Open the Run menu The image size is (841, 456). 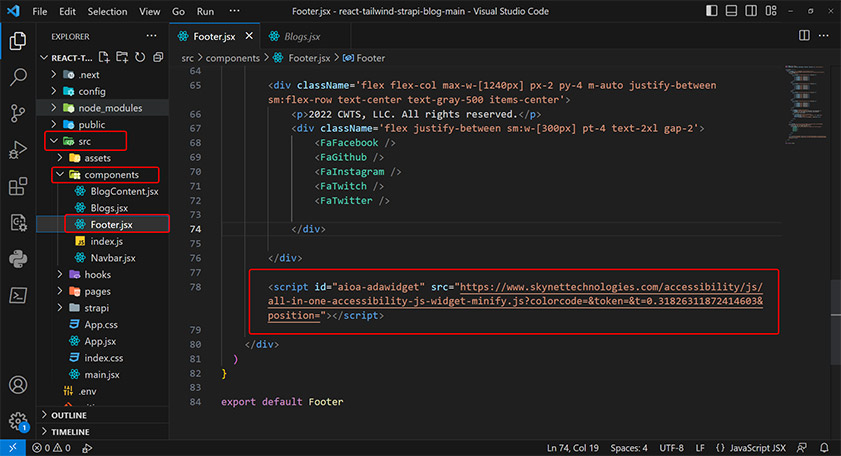tap(205, 11)
